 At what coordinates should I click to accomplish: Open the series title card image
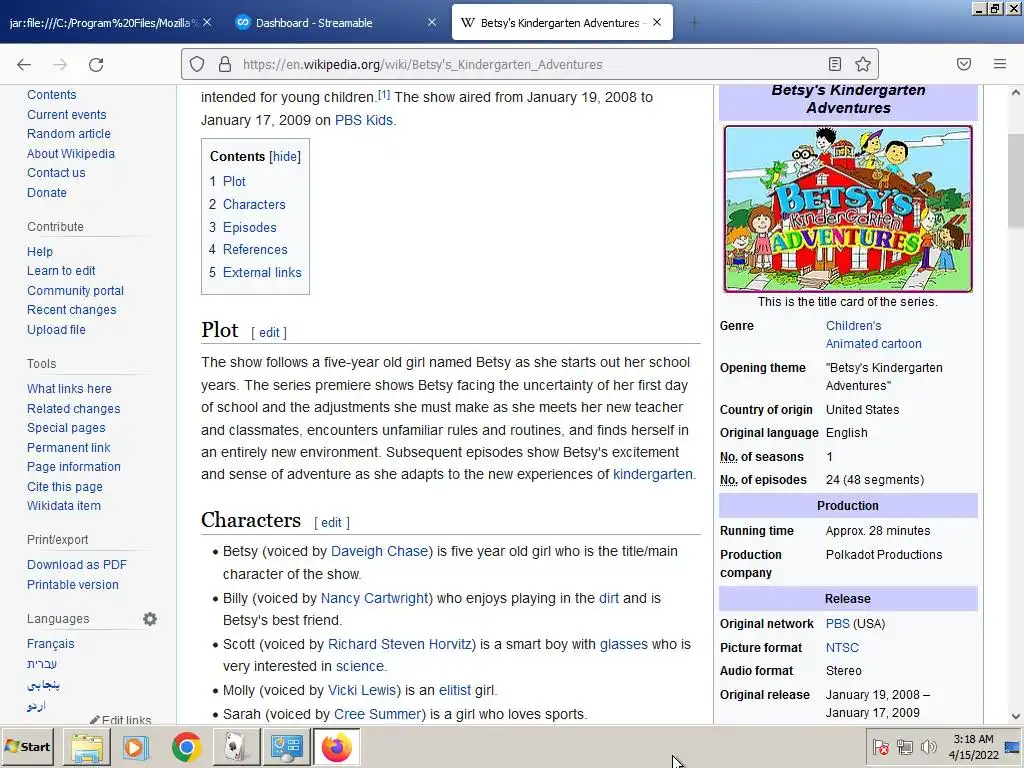[x=848, y=209]
